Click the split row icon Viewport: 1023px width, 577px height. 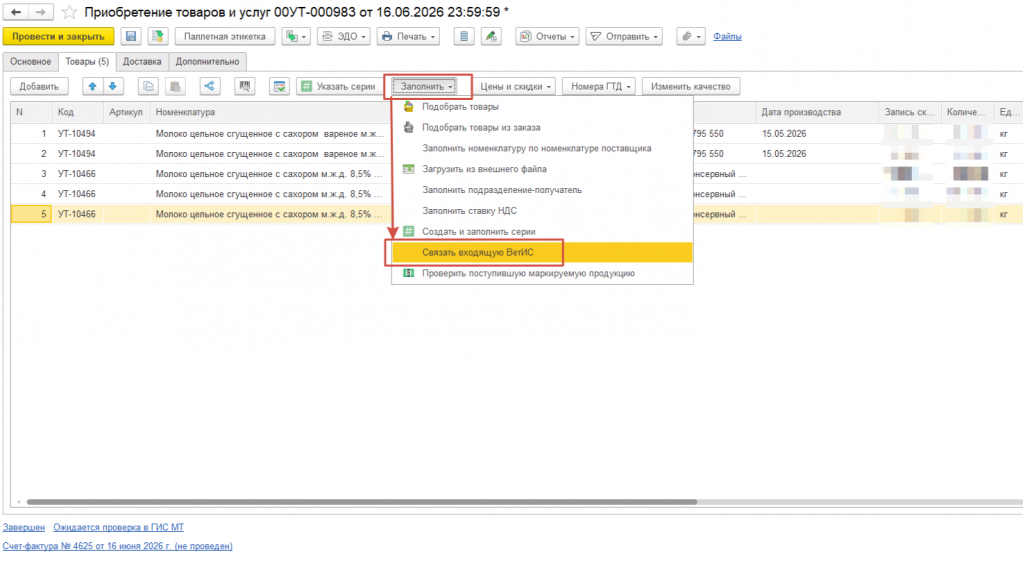pos(209,86)
